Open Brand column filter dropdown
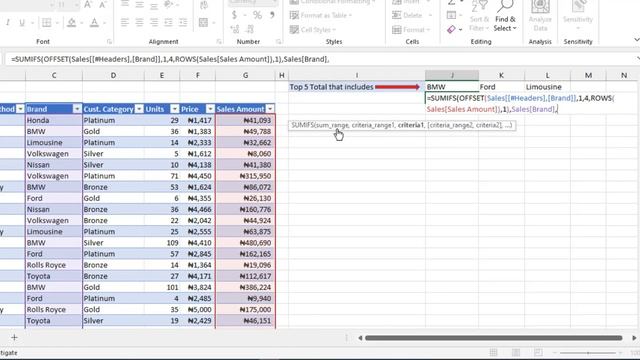The height and width of the screenshot is (360, 640). 77,109
